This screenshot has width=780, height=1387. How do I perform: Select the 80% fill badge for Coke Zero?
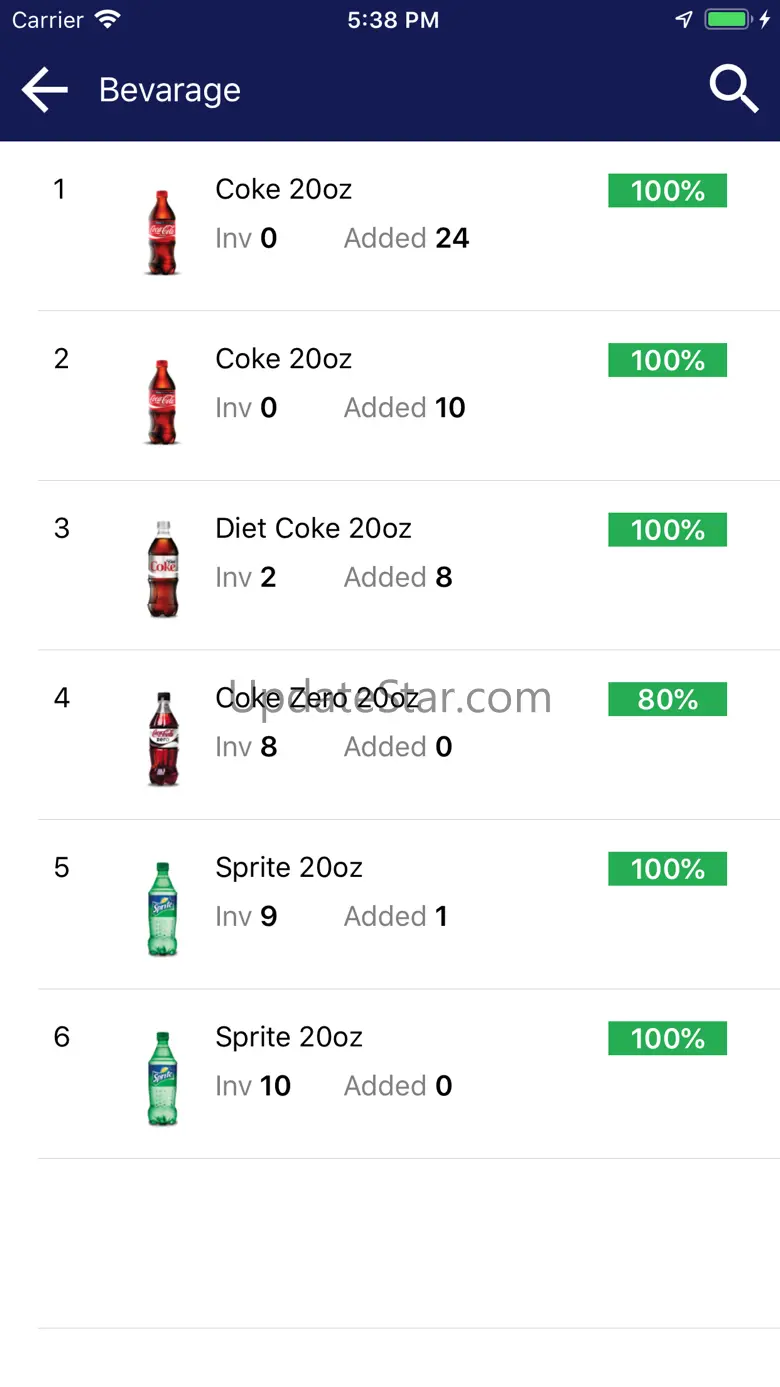click(x=667, y=699)
